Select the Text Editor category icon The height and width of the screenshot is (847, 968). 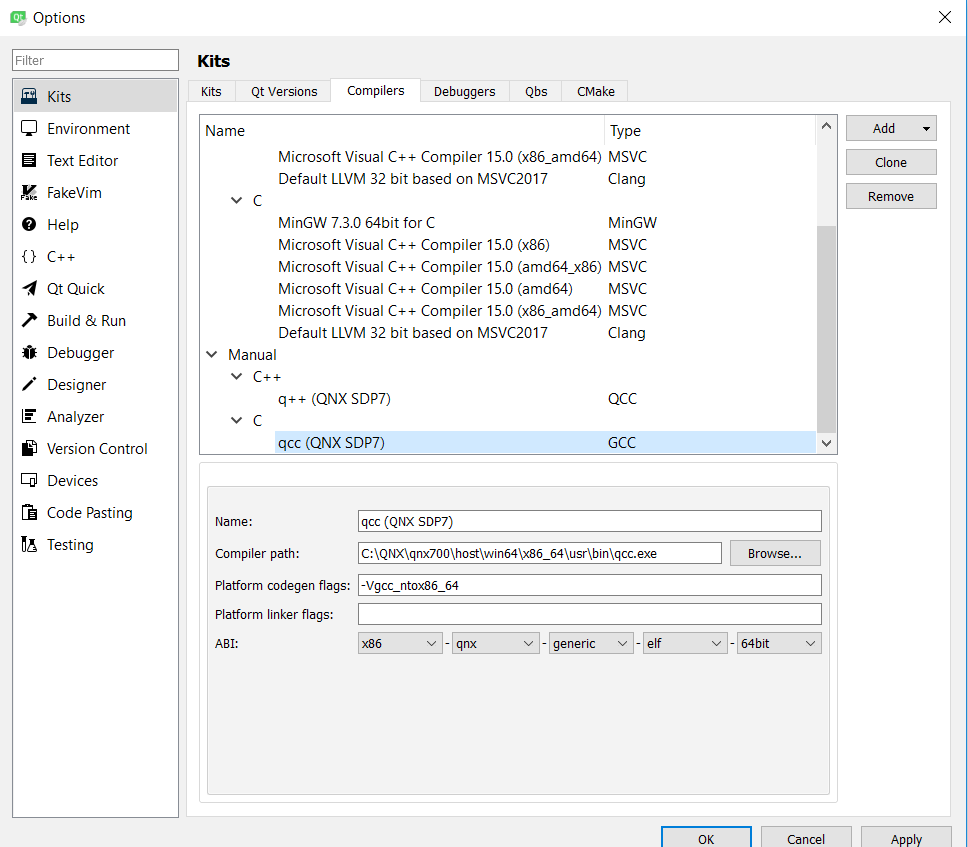tap(29, 161)
